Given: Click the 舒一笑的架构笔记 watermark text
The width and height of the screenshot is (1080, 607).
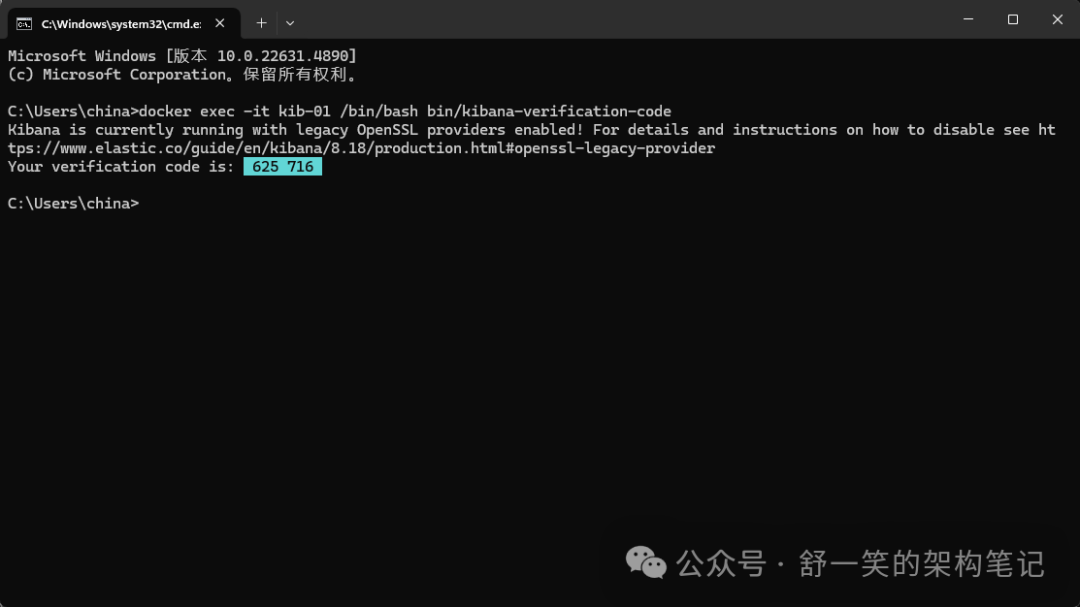Looking at the screenshot, I should pyautogui.click(x=922, y=564).
